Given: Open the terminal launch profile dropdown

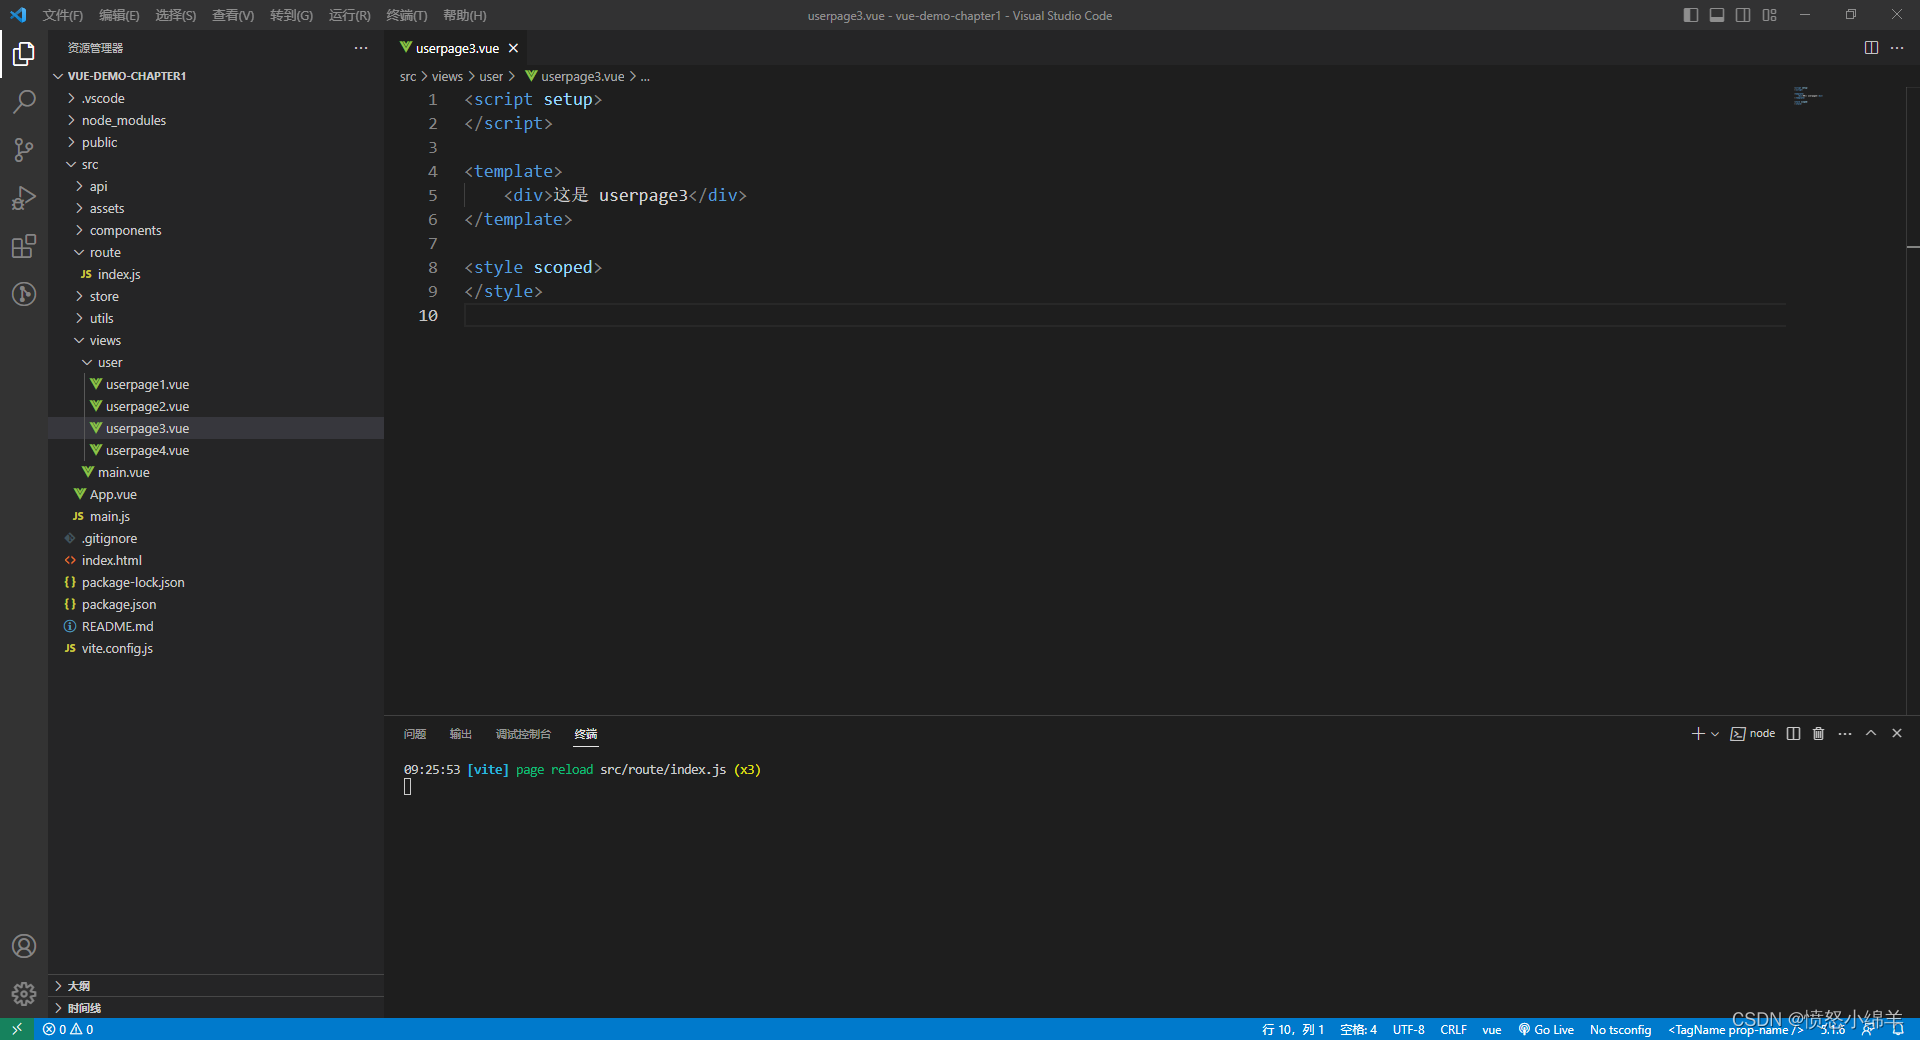Looking at the screenshot, I should pos(1715,734).
